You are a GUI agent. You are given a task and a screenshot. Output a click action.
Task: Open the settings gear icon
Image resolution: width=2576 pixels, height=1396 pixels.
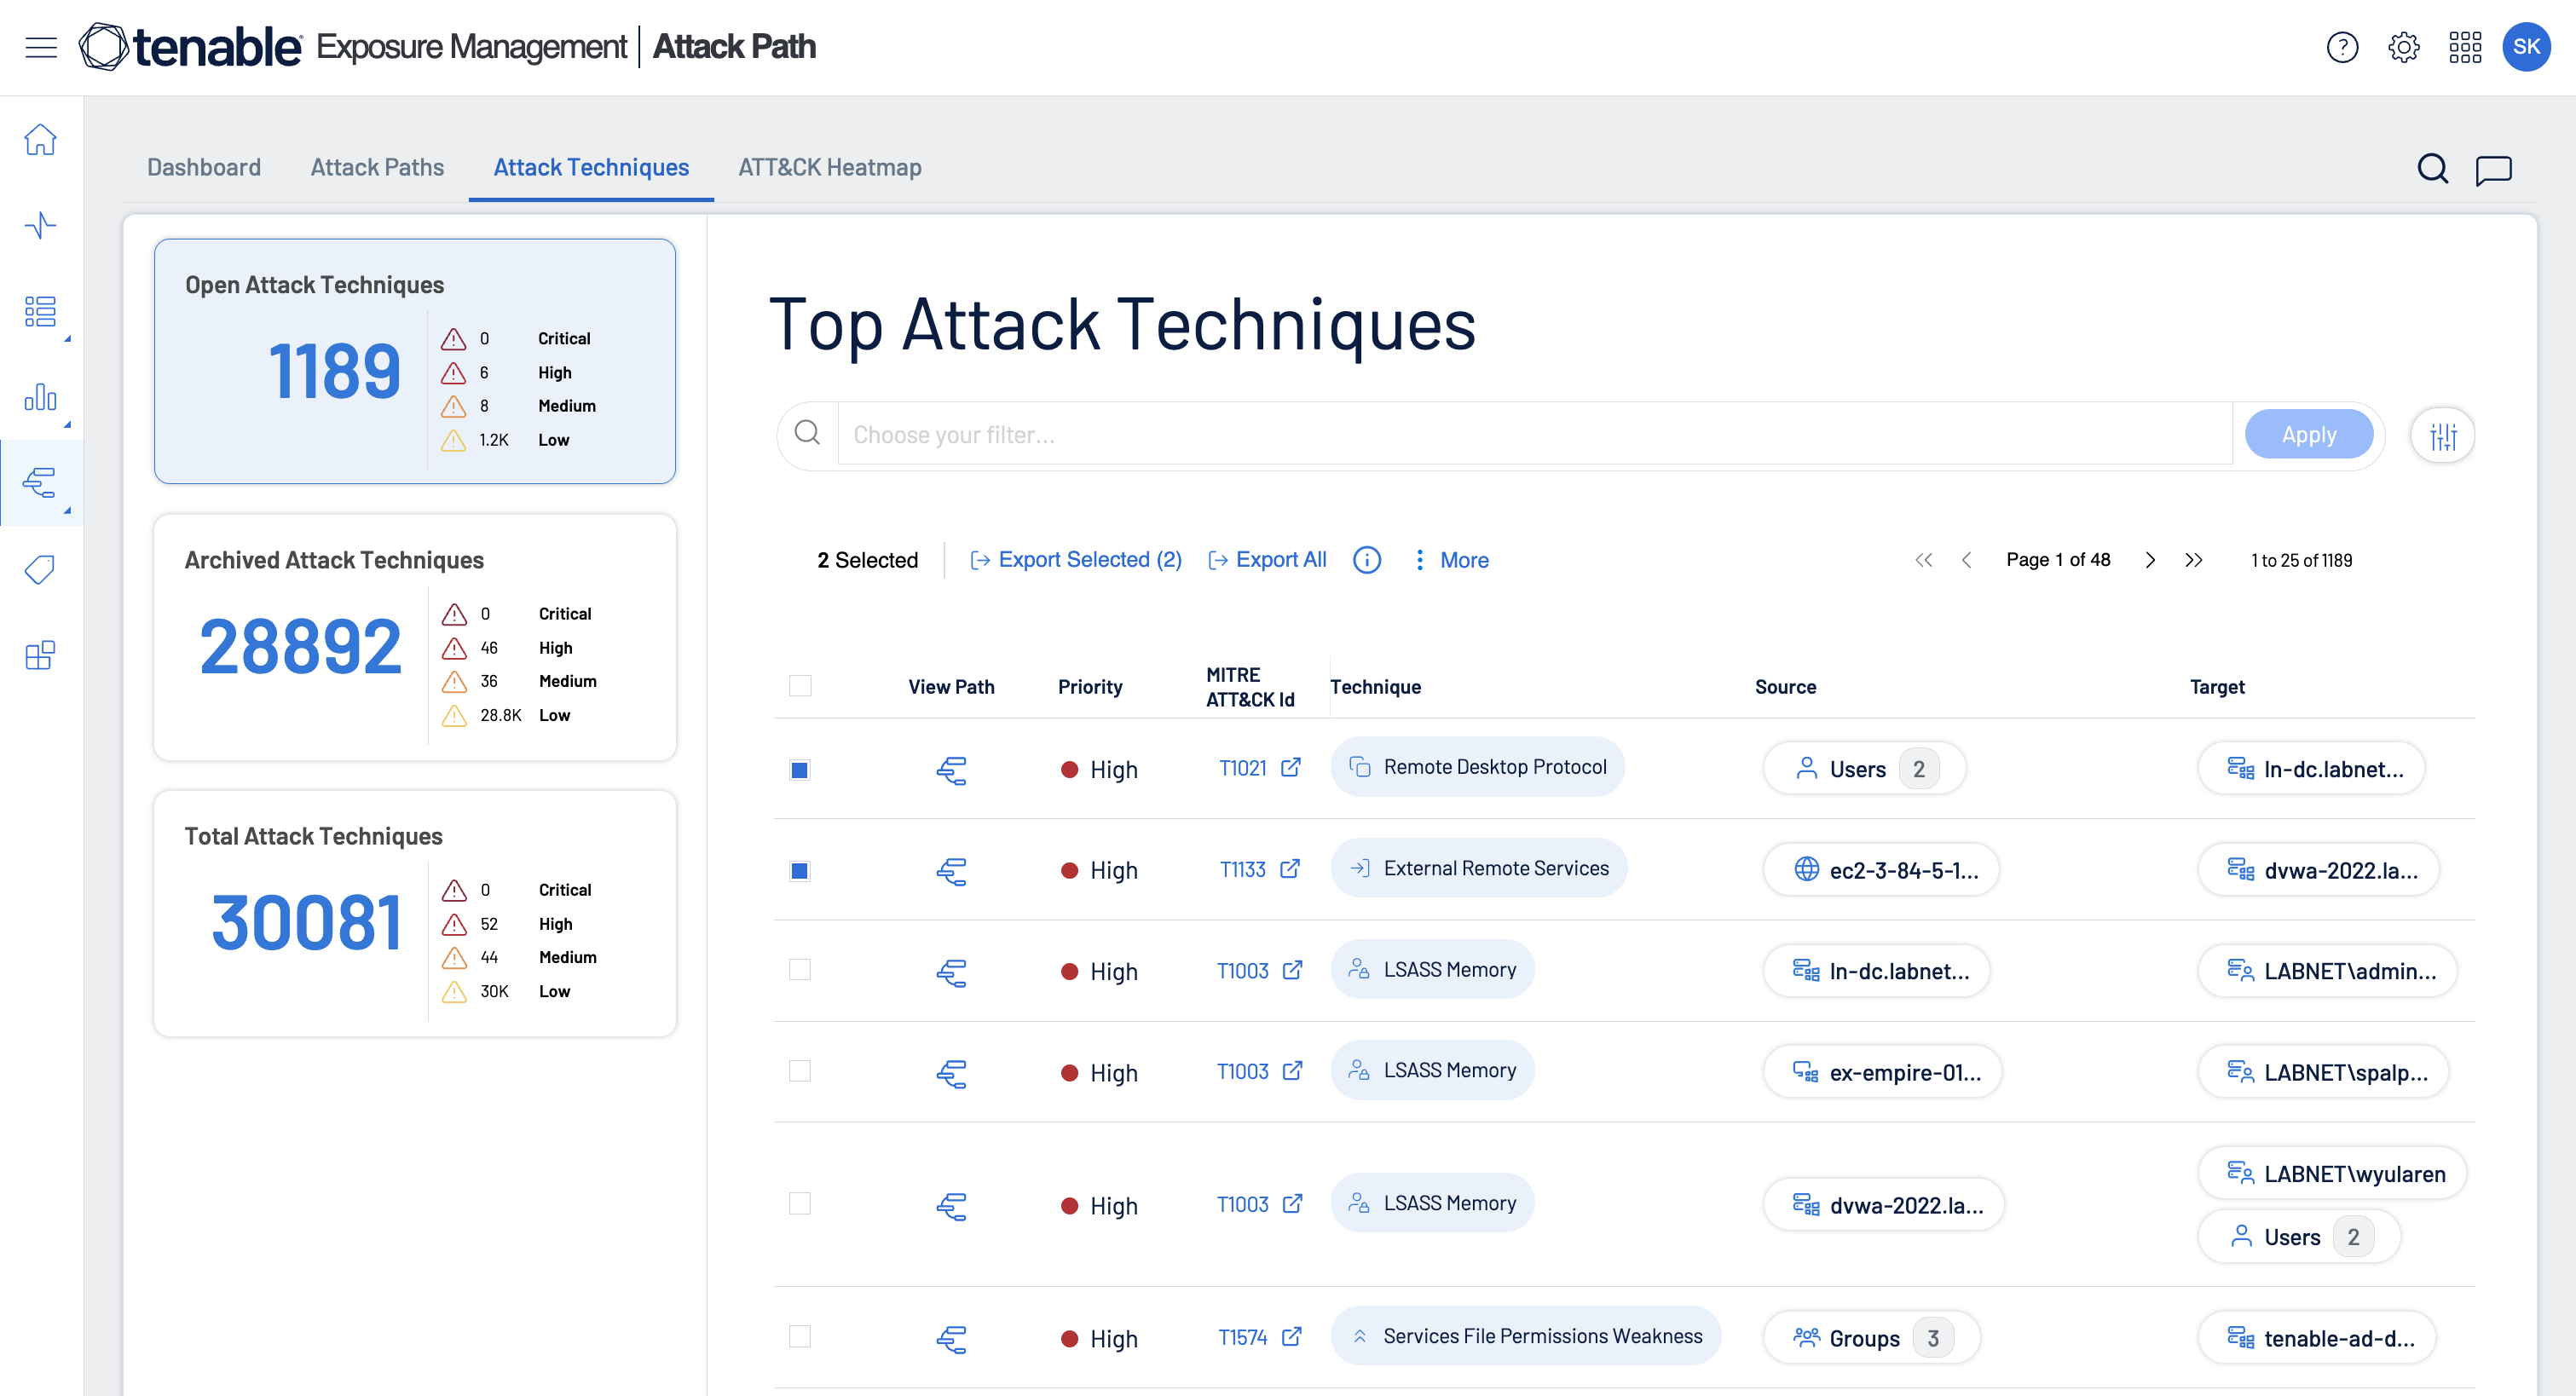point(2403,47)
